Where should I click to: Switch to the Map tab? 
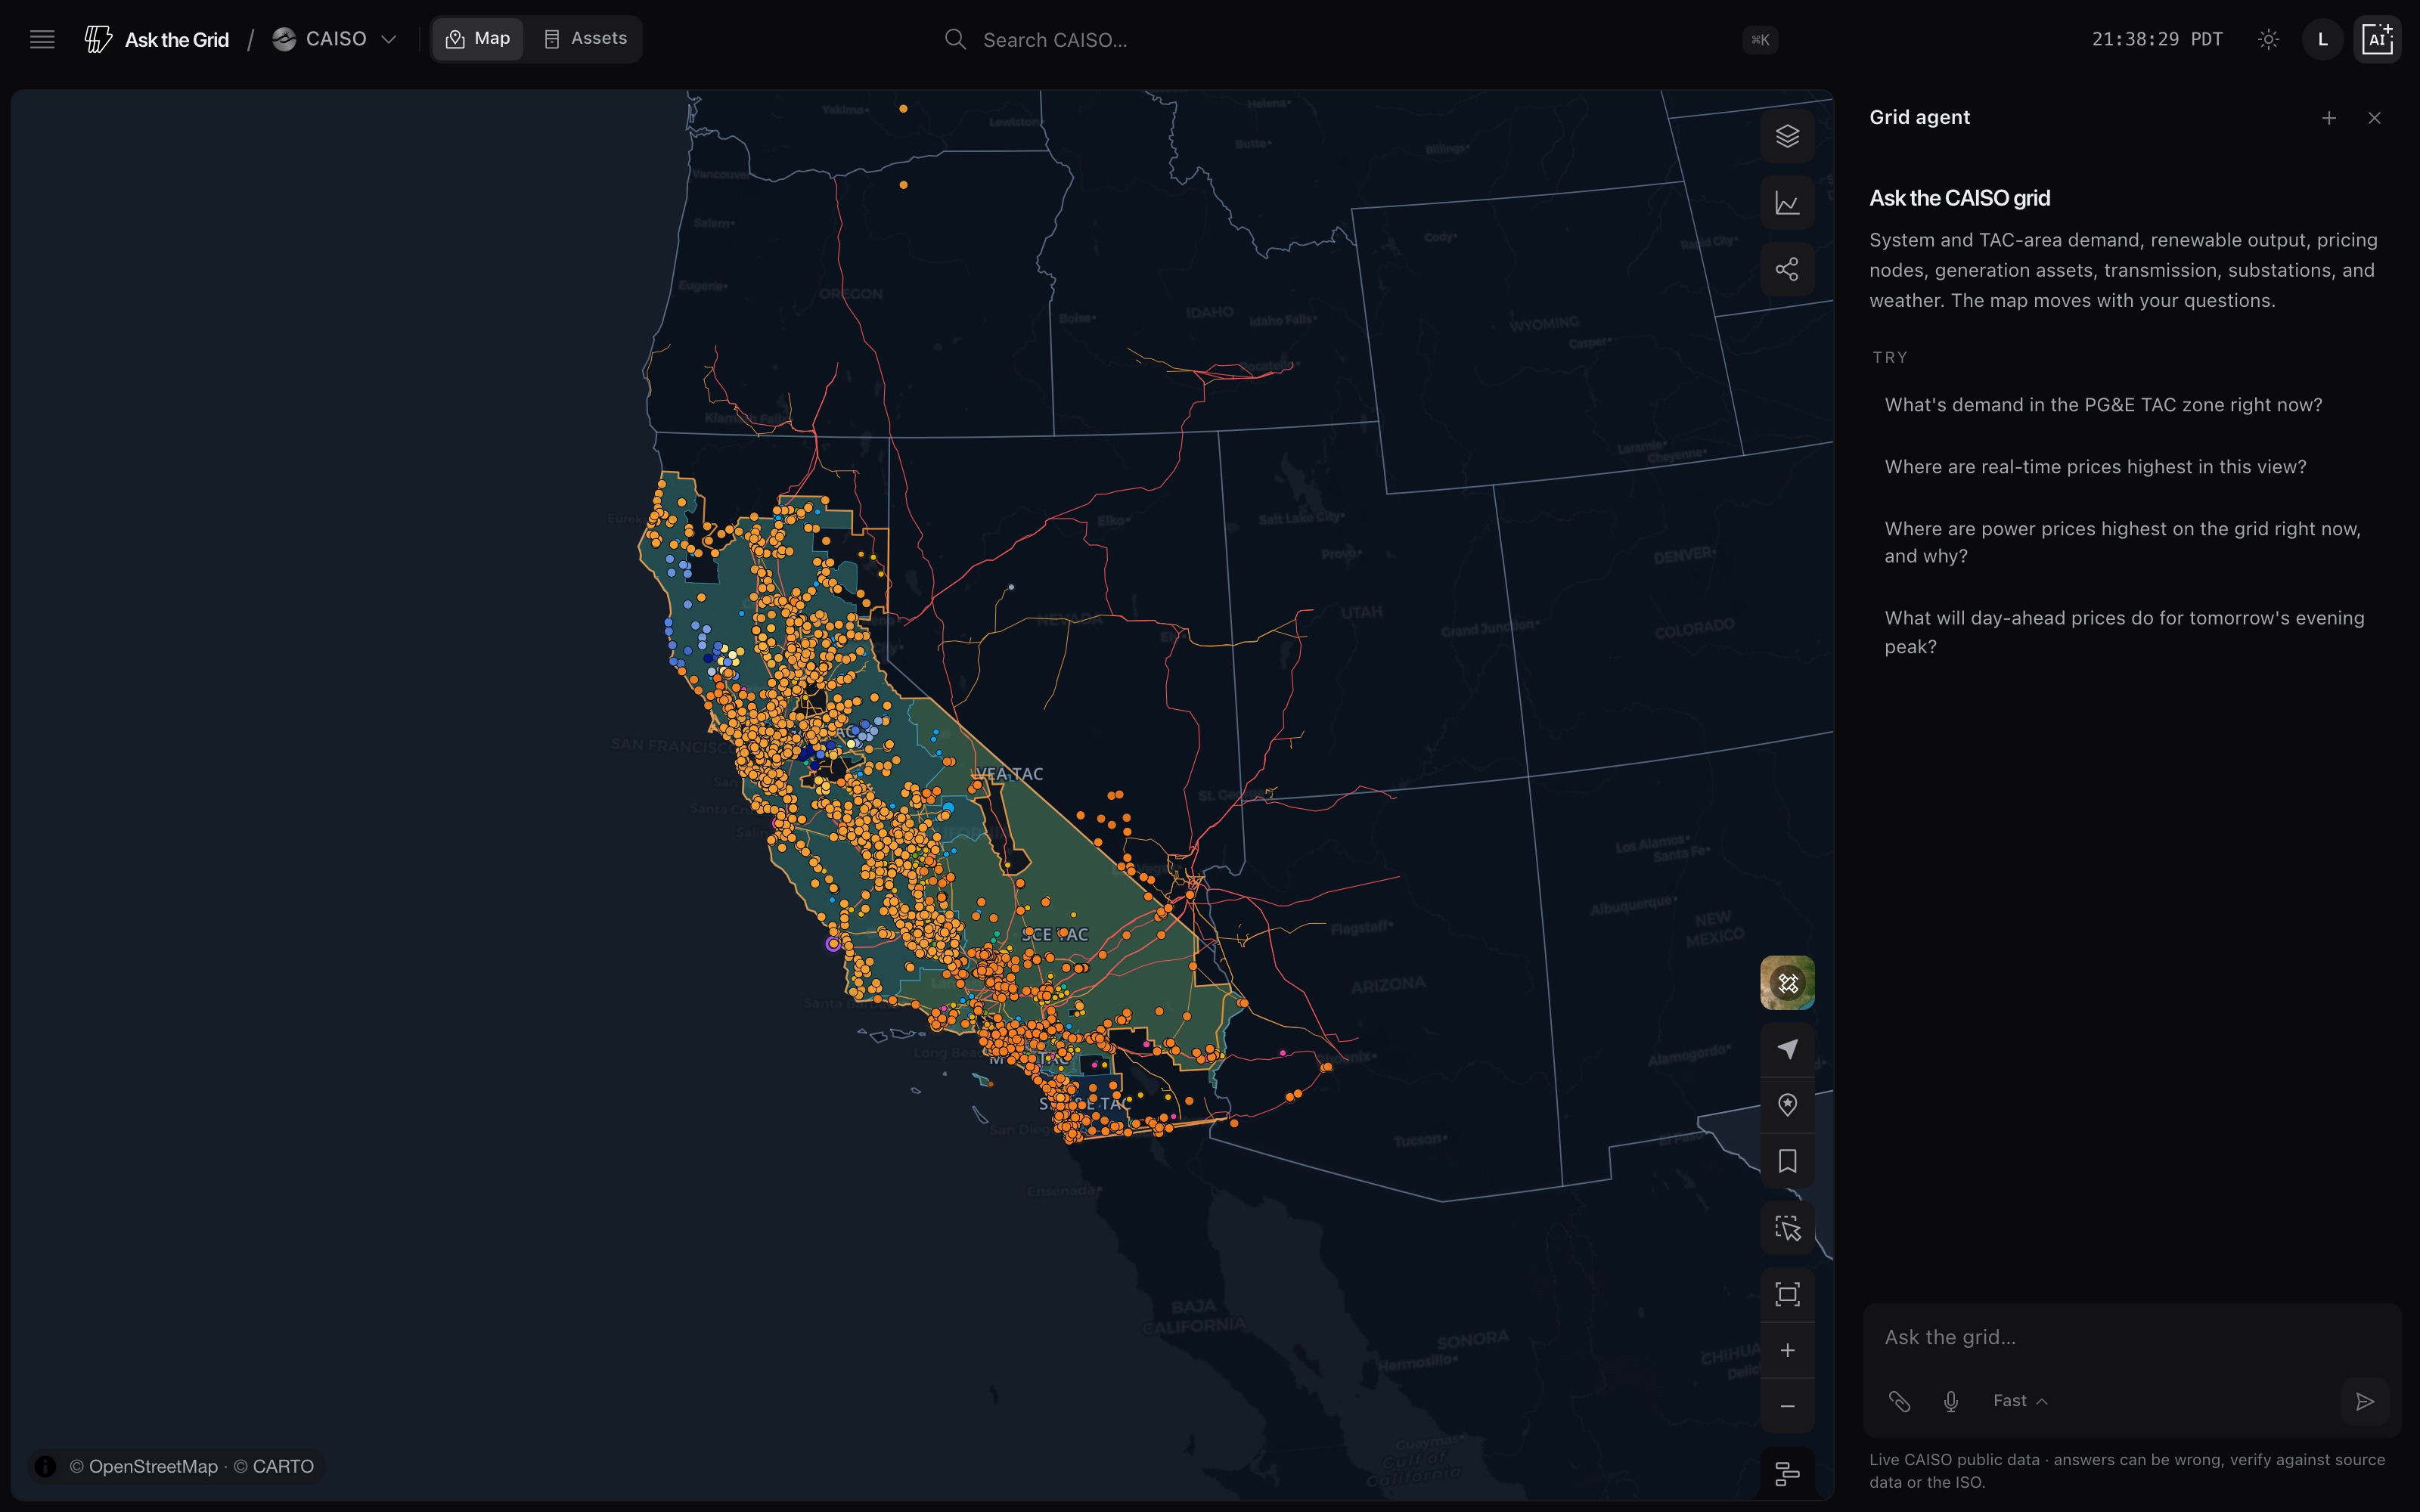pos(478,39)
